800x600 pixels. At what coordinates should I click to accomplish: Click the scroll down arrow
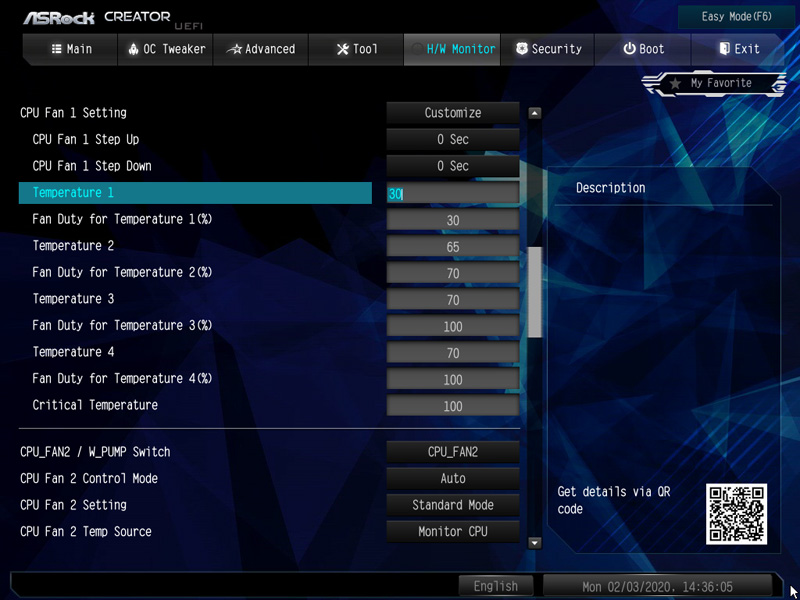coord(534,543)
